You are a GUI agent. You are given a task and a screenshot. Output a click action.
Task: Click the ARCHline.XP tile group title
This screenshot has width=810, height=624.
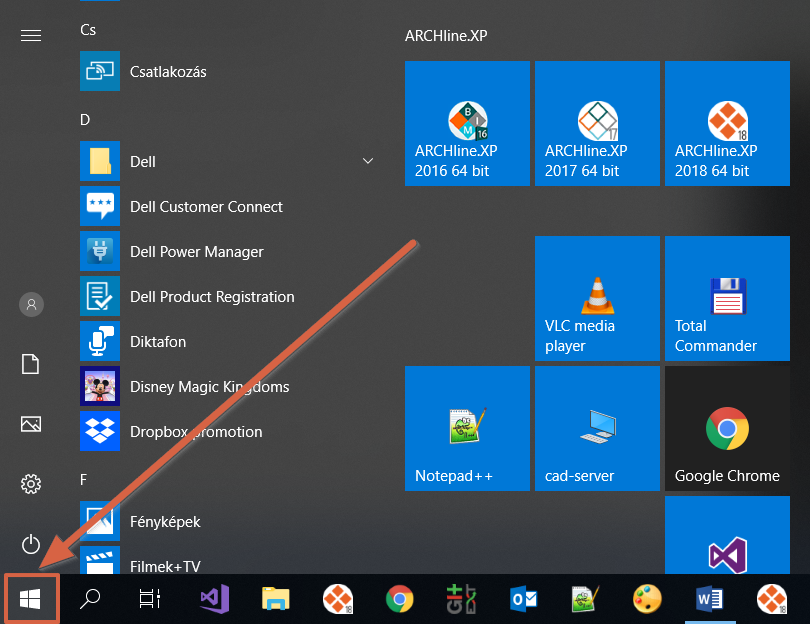[x=446, y=36]
